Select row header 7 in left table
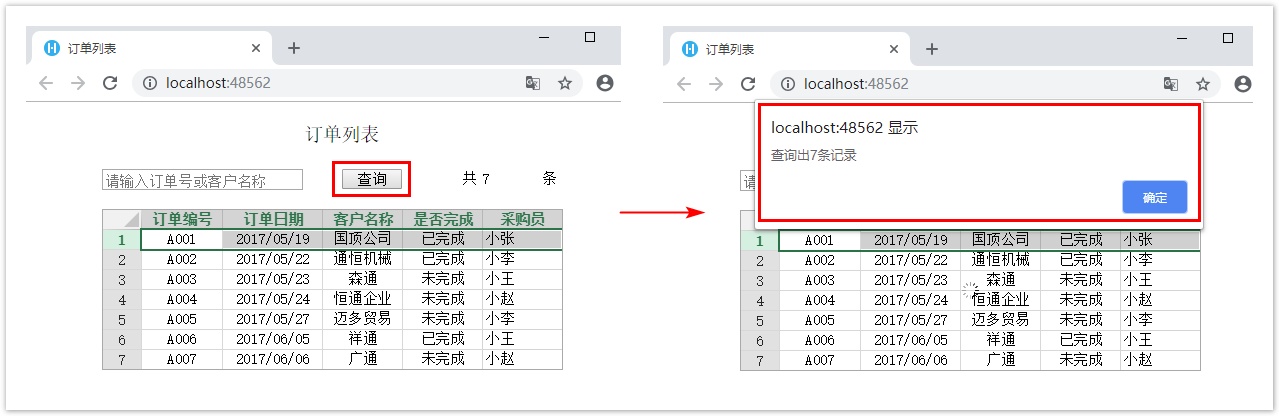1279x416 pixels. point(122,359)
